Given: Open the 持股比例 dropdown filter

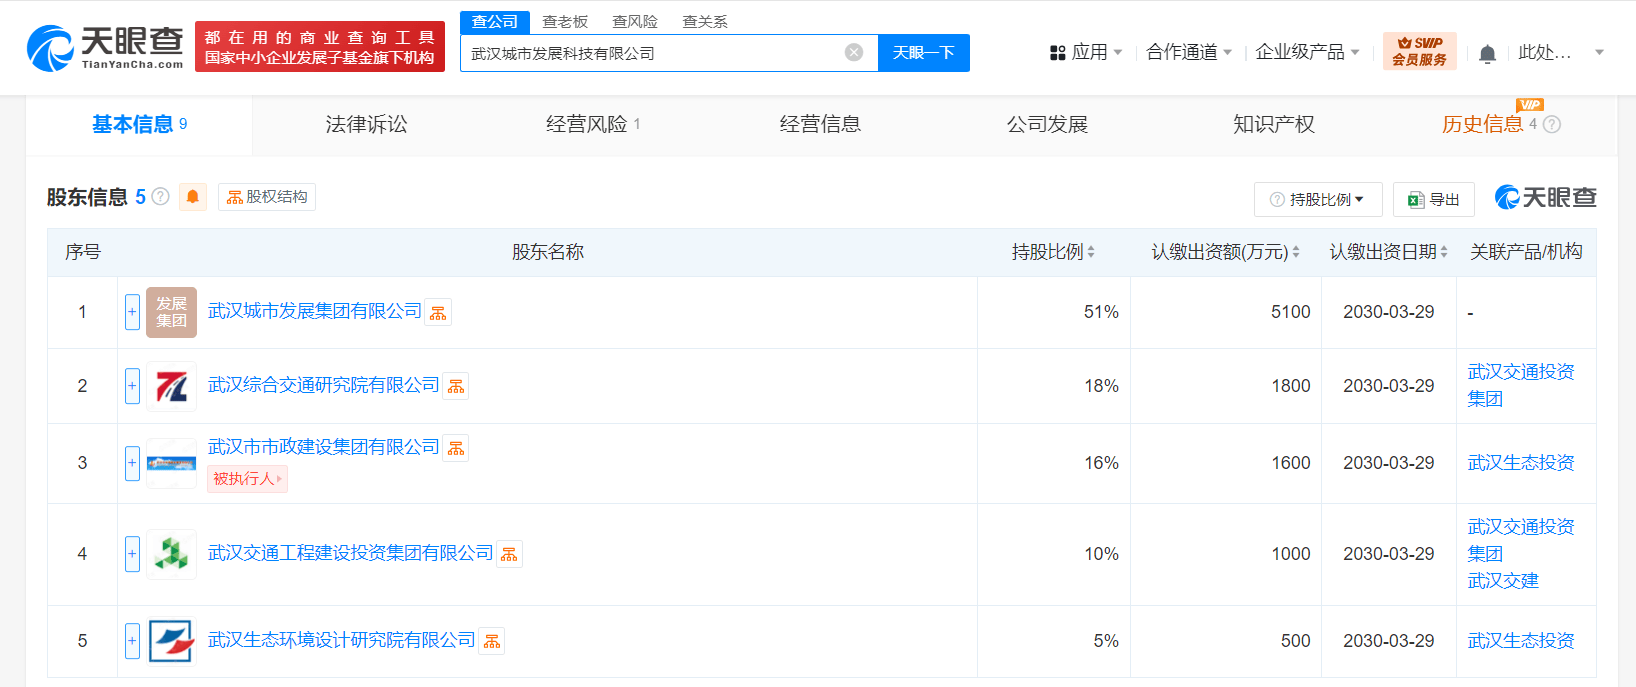Looking at the screenshot, I should (1317, 200).
